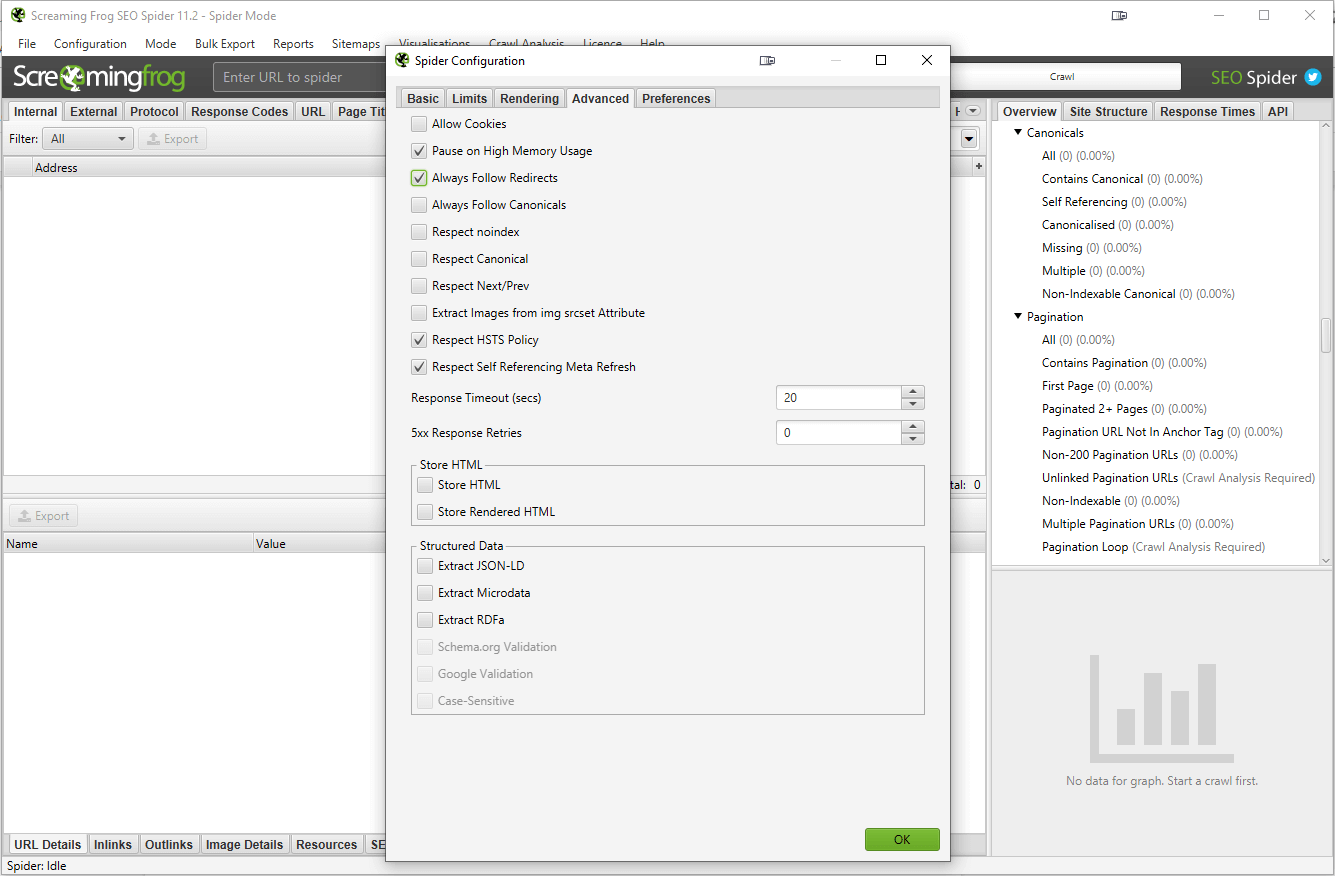Check Respect Canonical option
The height and width of the screenshot is (876, 1335).
click(419, 259)
